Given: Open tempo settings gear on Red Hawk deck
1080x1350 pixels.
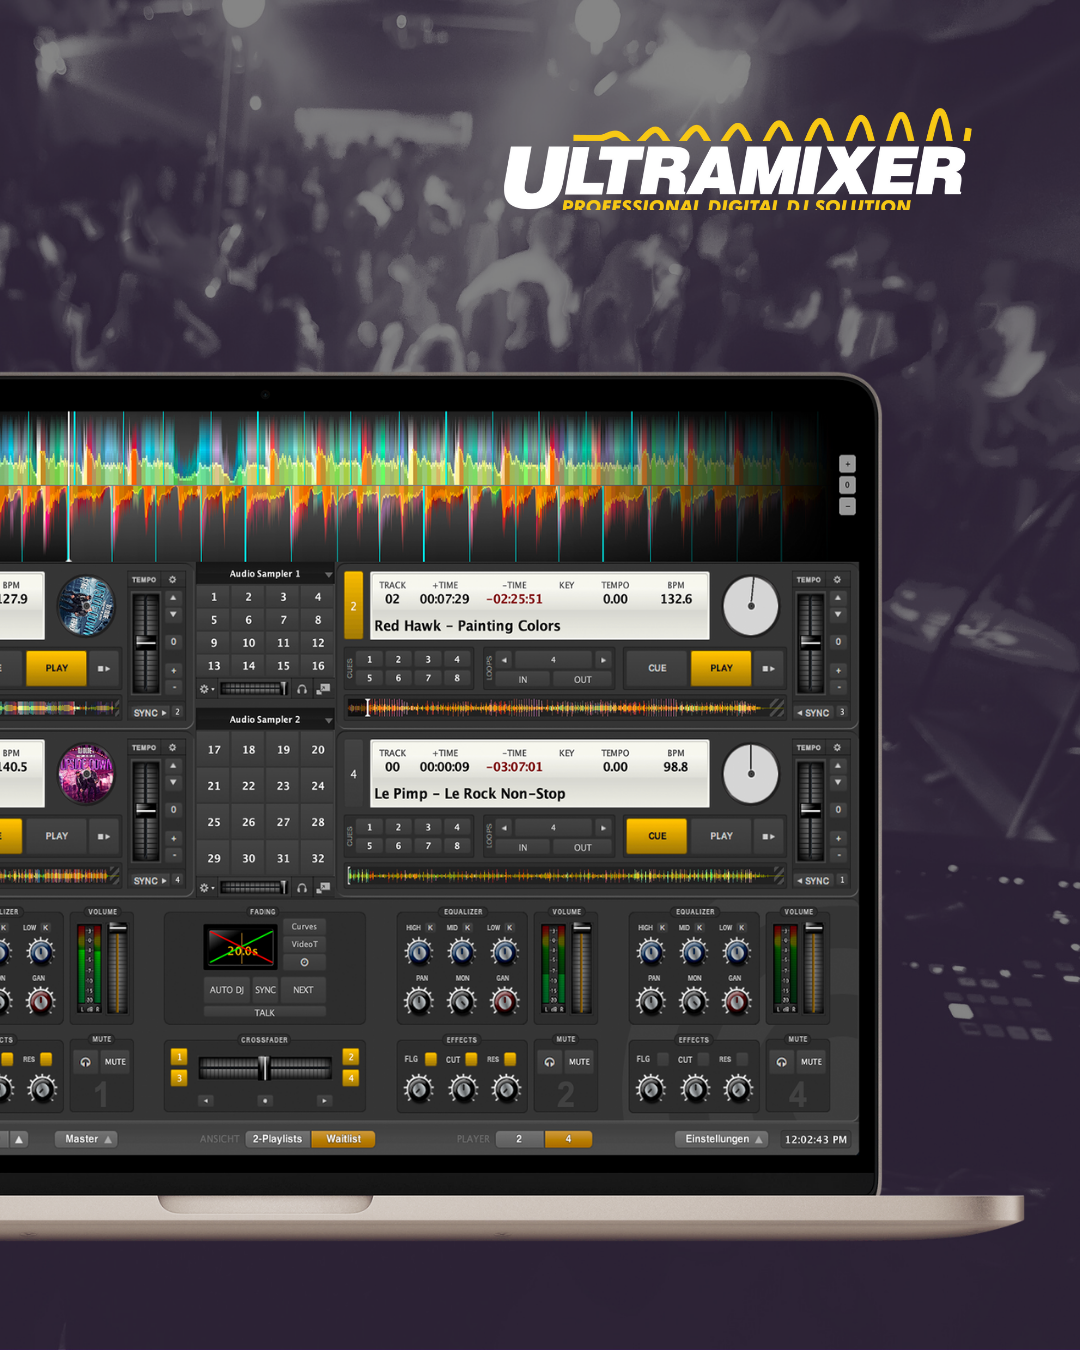Looking at the screenshot, I should (837, 580).
